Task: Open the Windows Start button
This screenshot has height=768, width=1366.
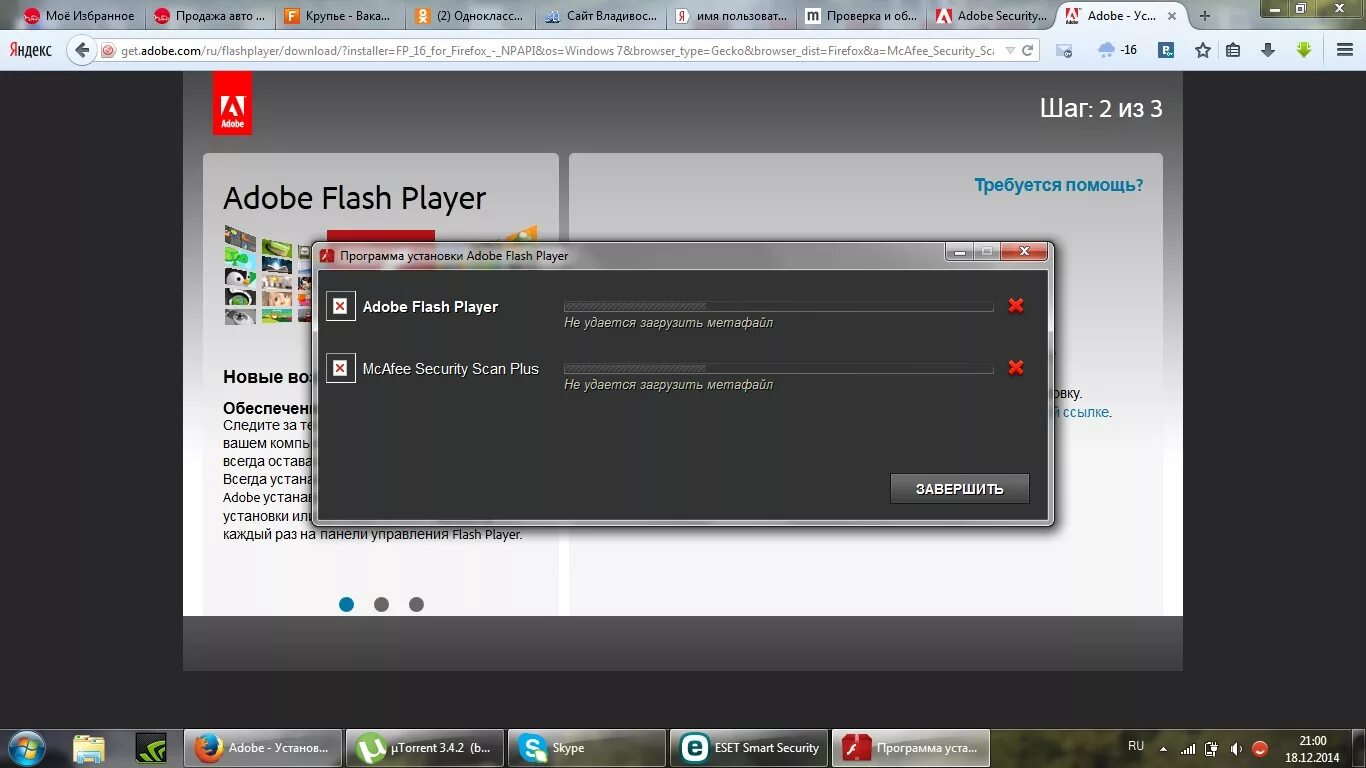Action: pyautogui.click(x=26, y=748)
